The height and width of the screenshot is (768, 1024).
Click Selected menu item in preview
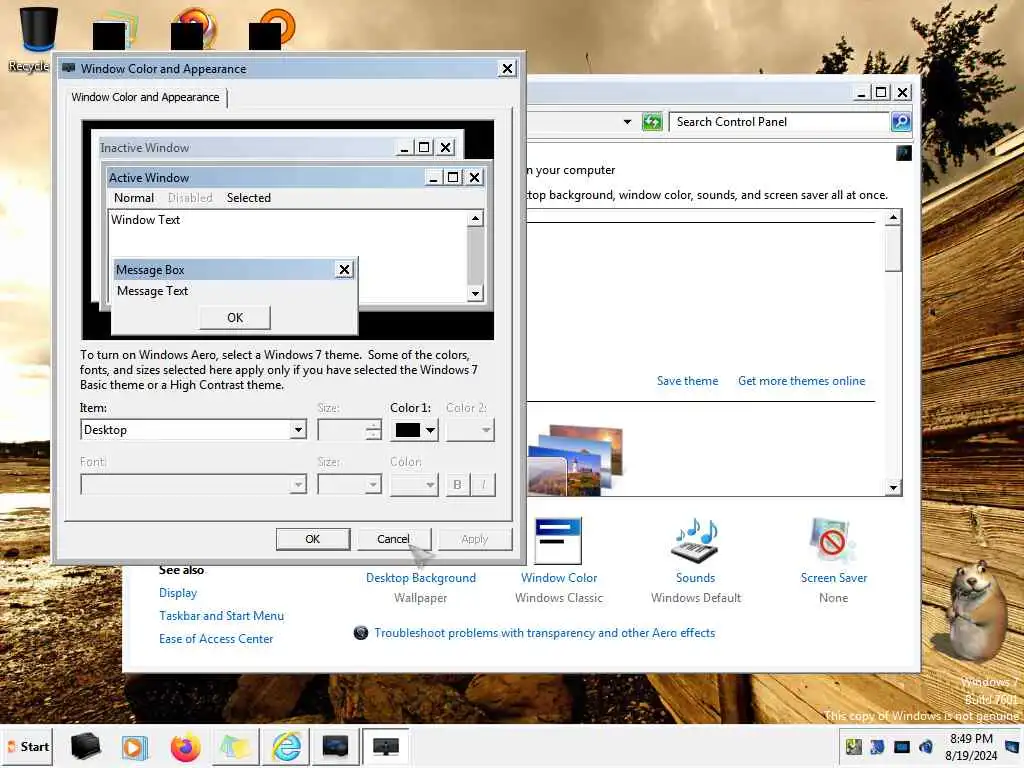pos(248,198)
